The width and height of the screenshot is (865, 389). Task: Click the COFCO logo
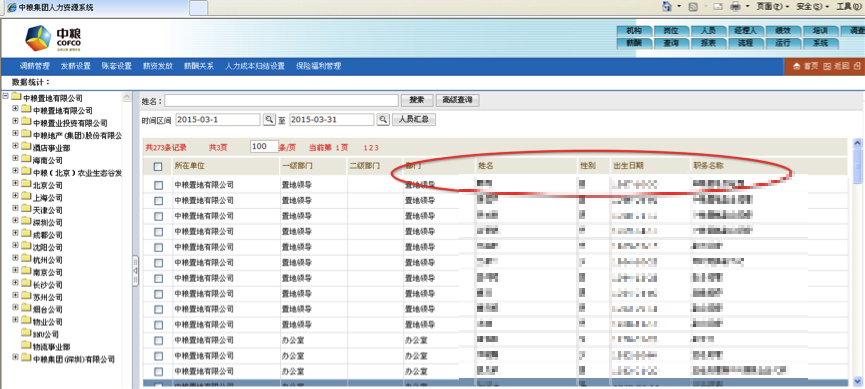(54, 38)
